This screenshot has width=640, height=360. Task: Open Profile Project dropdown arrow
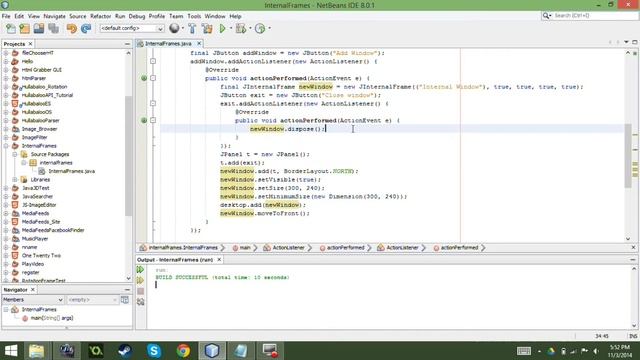click(x=269, y=29)
